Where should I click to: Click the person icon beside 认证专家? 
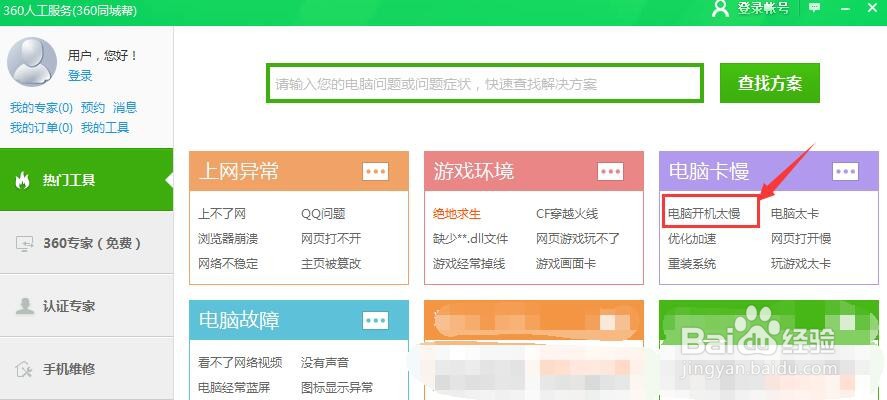(x=24, y=306)
